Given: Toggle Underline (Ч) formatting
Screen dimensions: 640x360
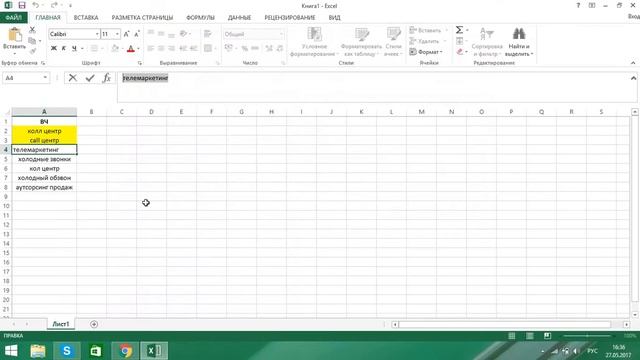Looking at the screenshot, I should (74, 49).
